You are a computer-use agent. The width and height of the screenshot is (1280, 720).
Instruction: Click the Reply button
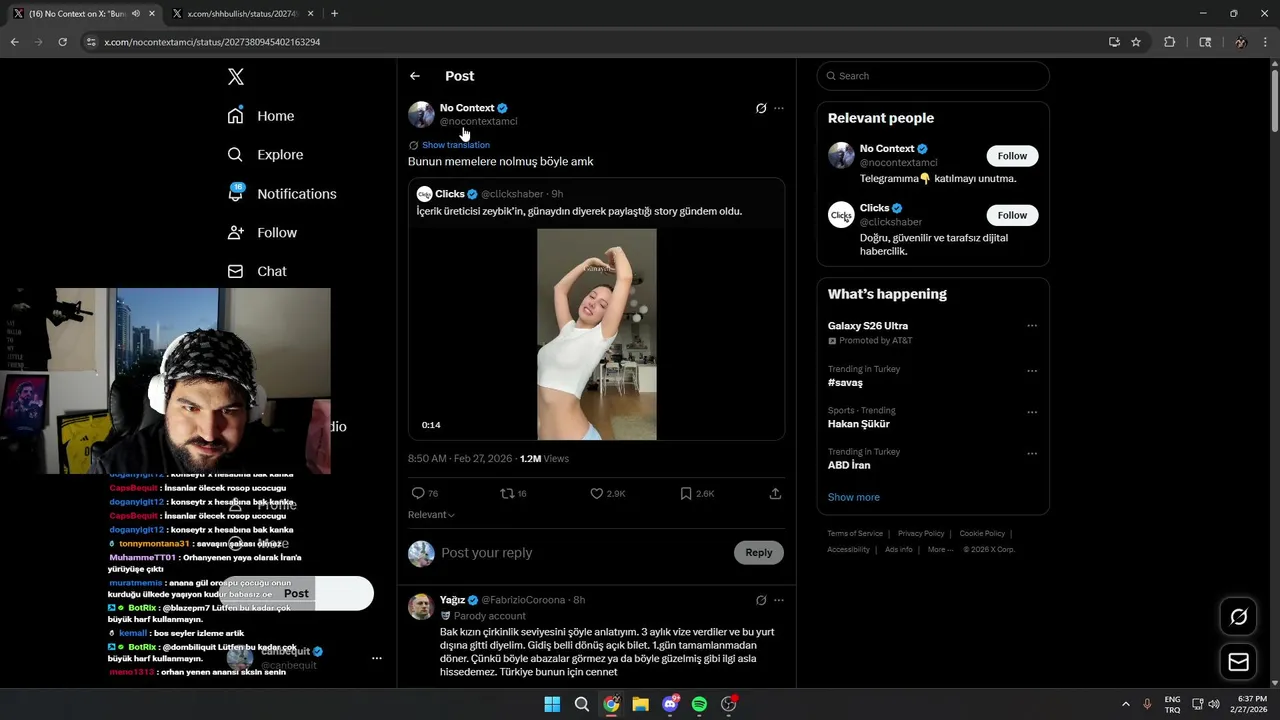pyautogui.click(x=759, y=553)
